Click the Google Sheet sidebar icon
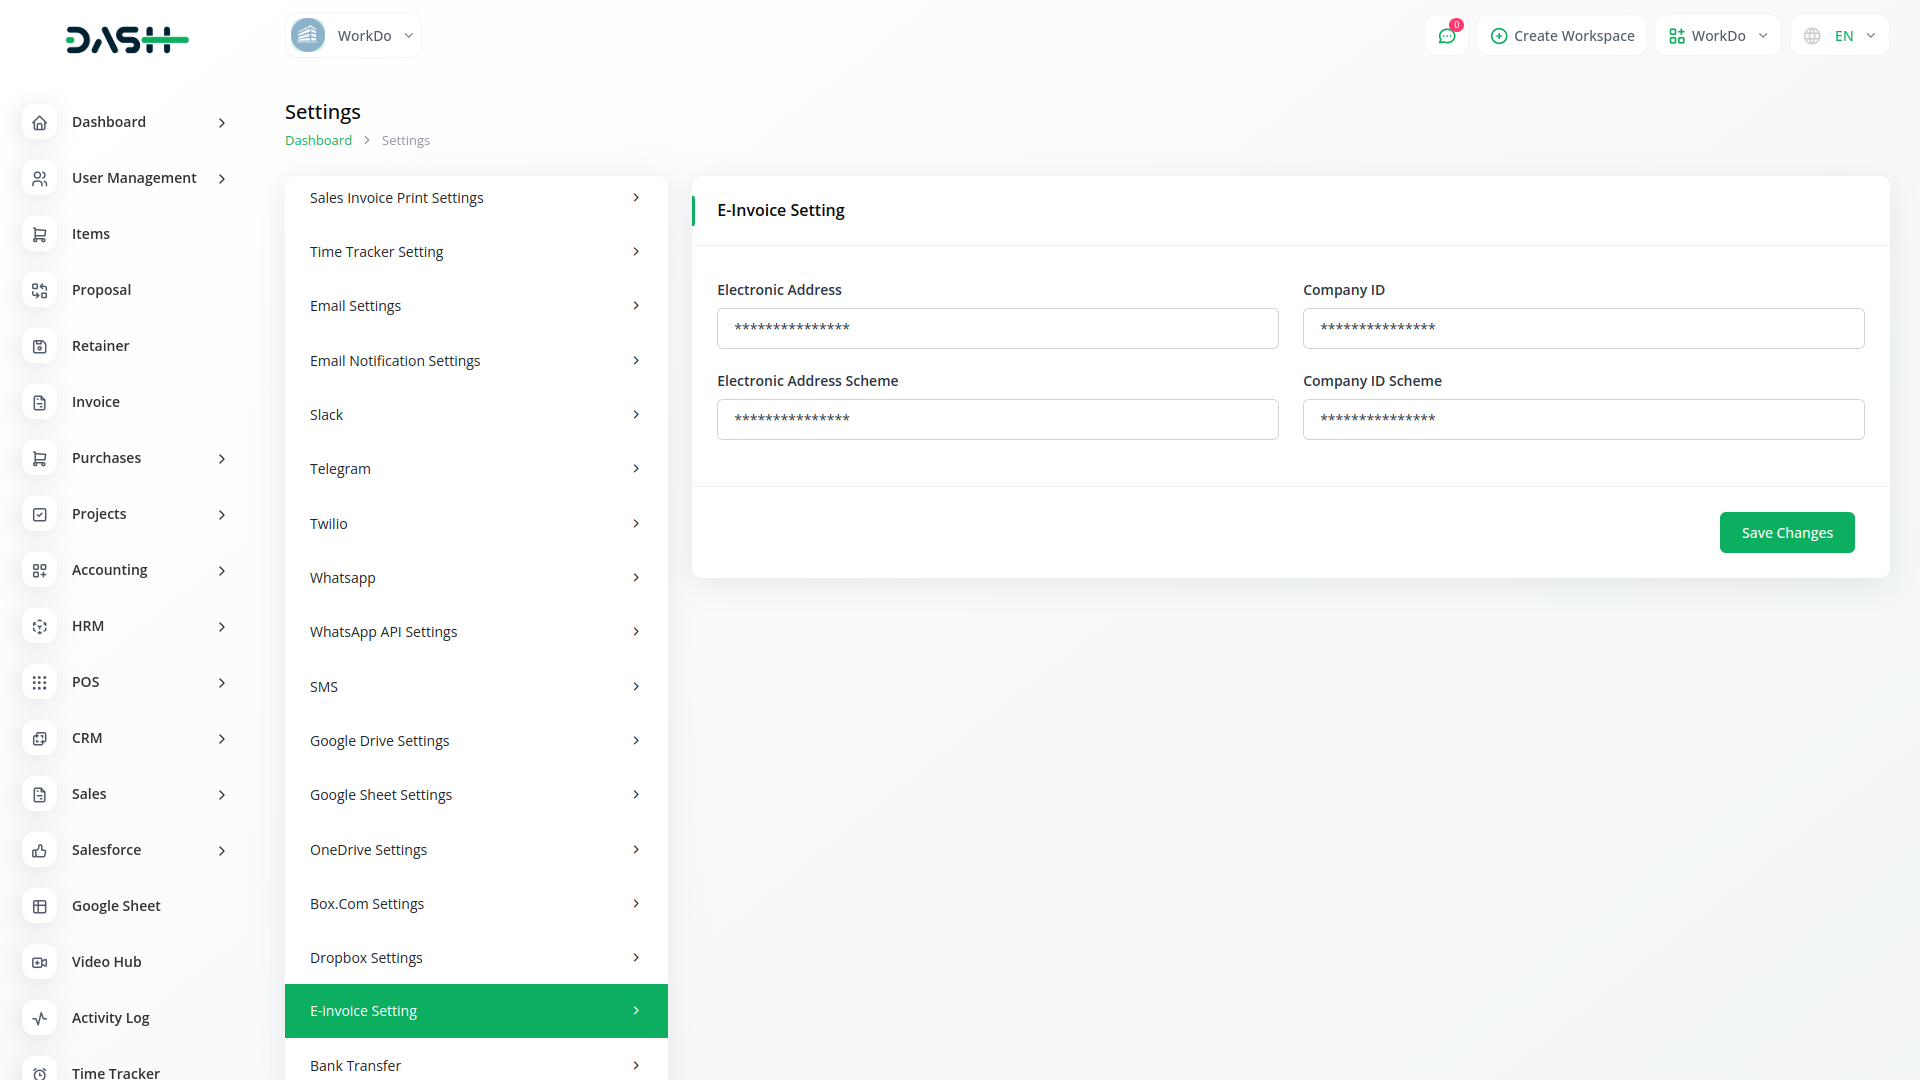The image size is (1920, 1080). (39, 906)
